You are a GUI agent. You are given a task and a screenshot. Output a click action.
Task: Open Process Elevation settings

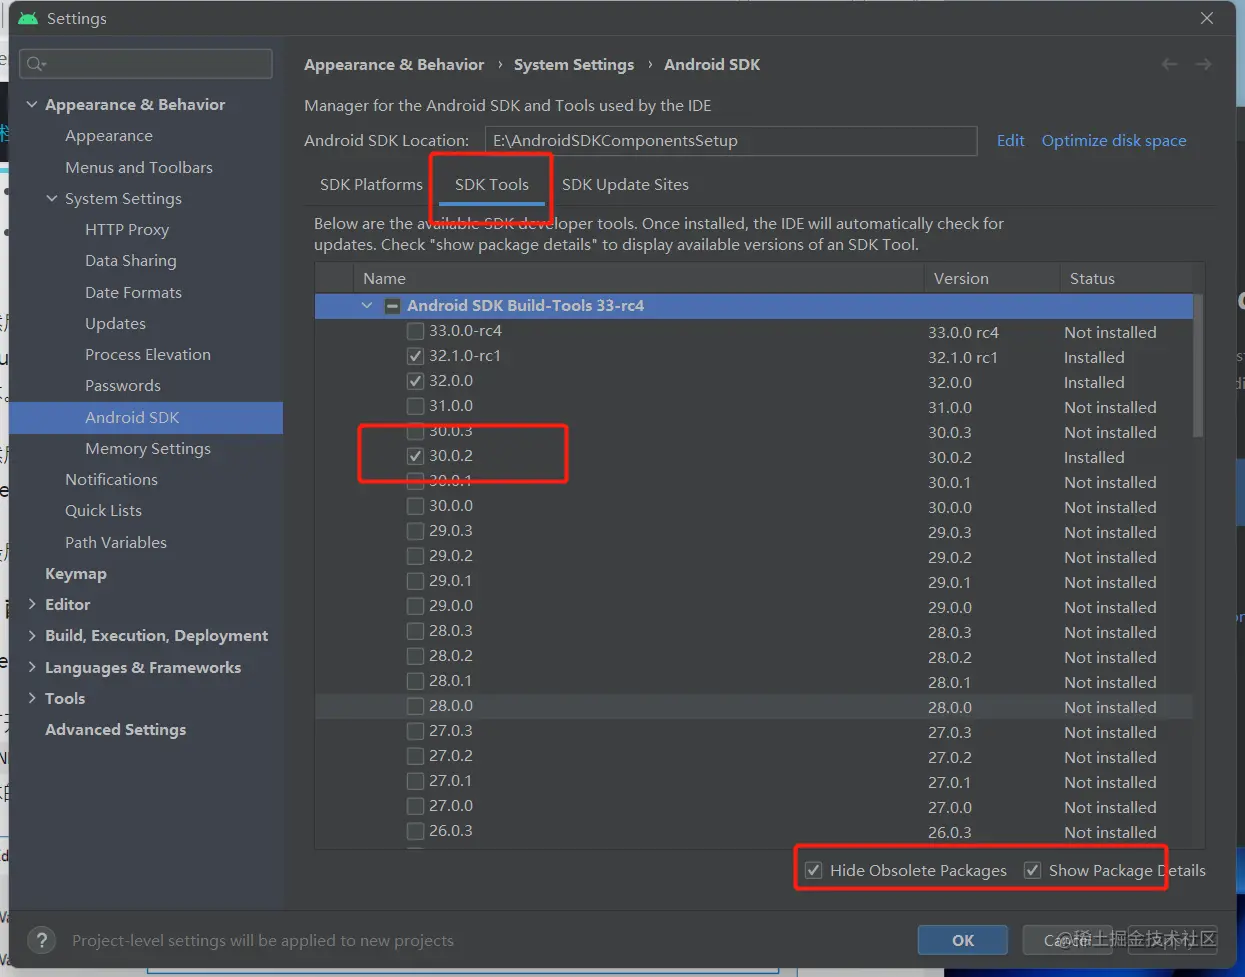click(148, 354)
